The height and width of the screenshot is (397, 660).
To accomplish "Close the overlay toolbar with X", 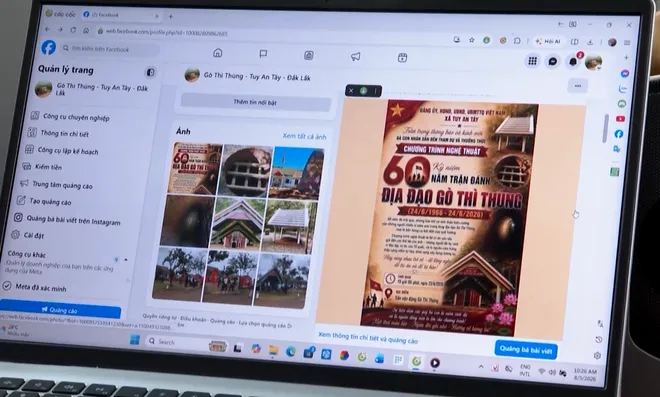I will click(x=351, y=91).
